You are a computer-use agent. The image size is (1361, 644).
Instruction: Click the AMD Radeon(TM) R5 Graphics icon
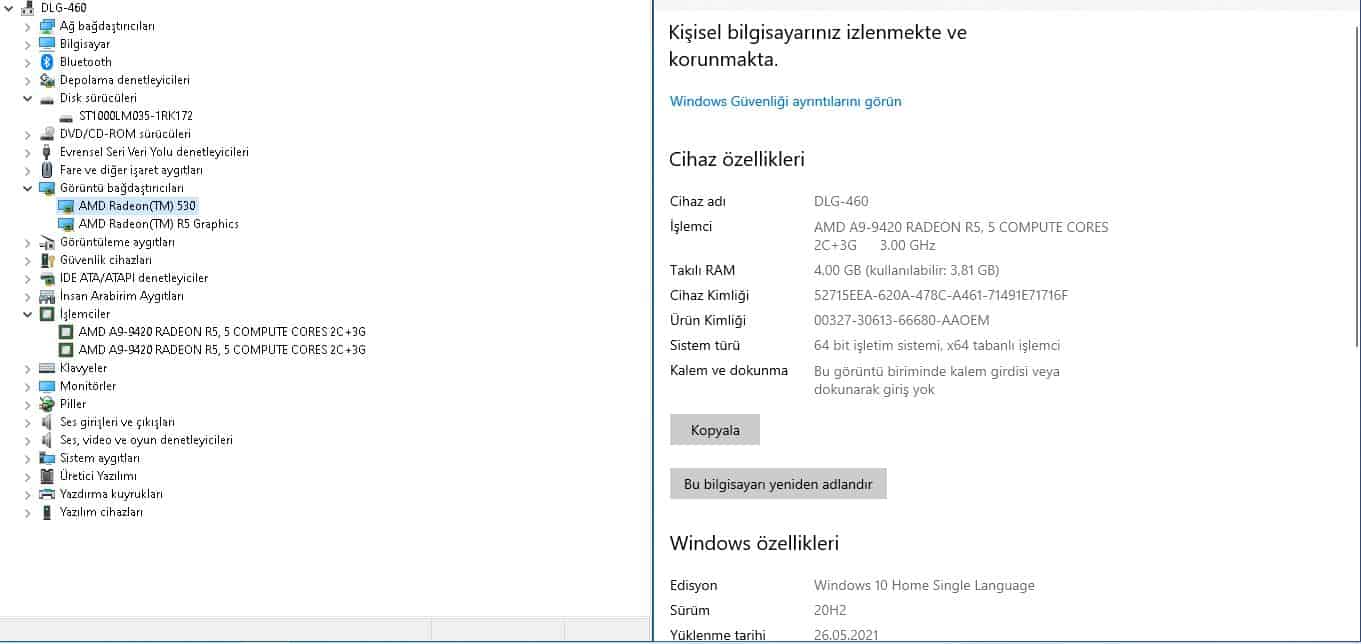[x=66, y=224]
